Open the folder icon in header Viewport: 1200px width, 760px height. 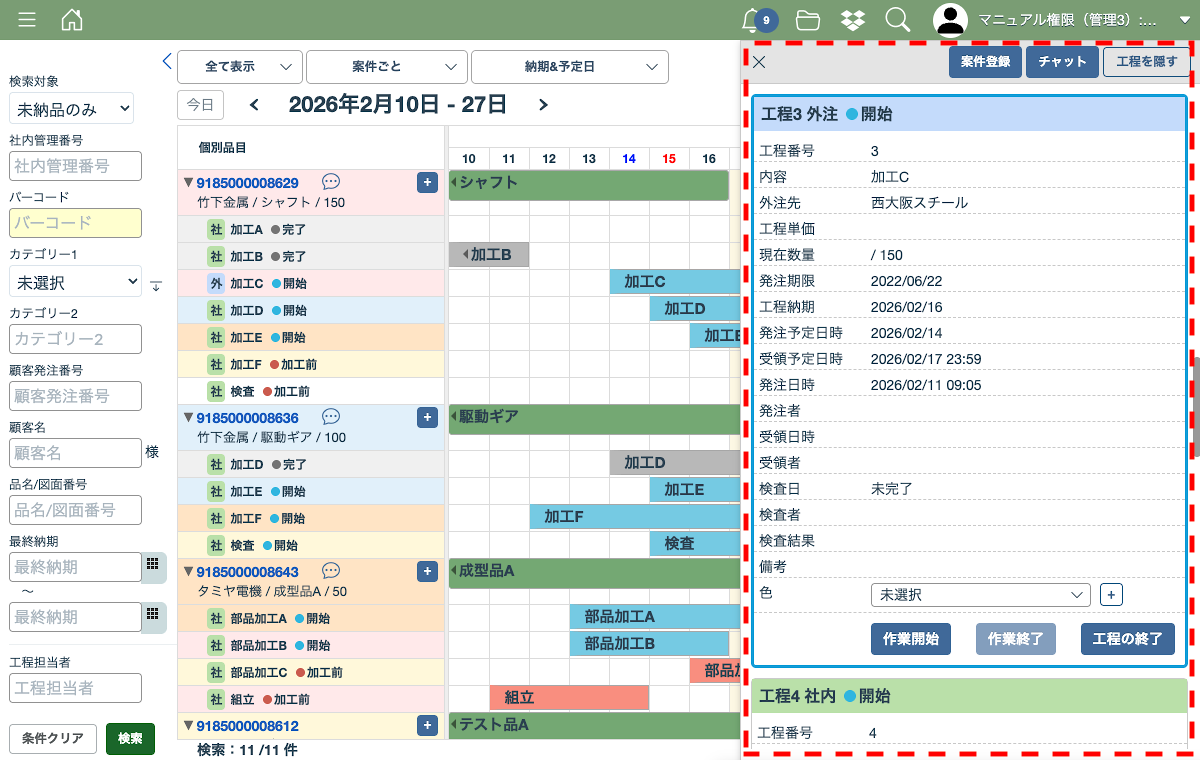(808, 20)
